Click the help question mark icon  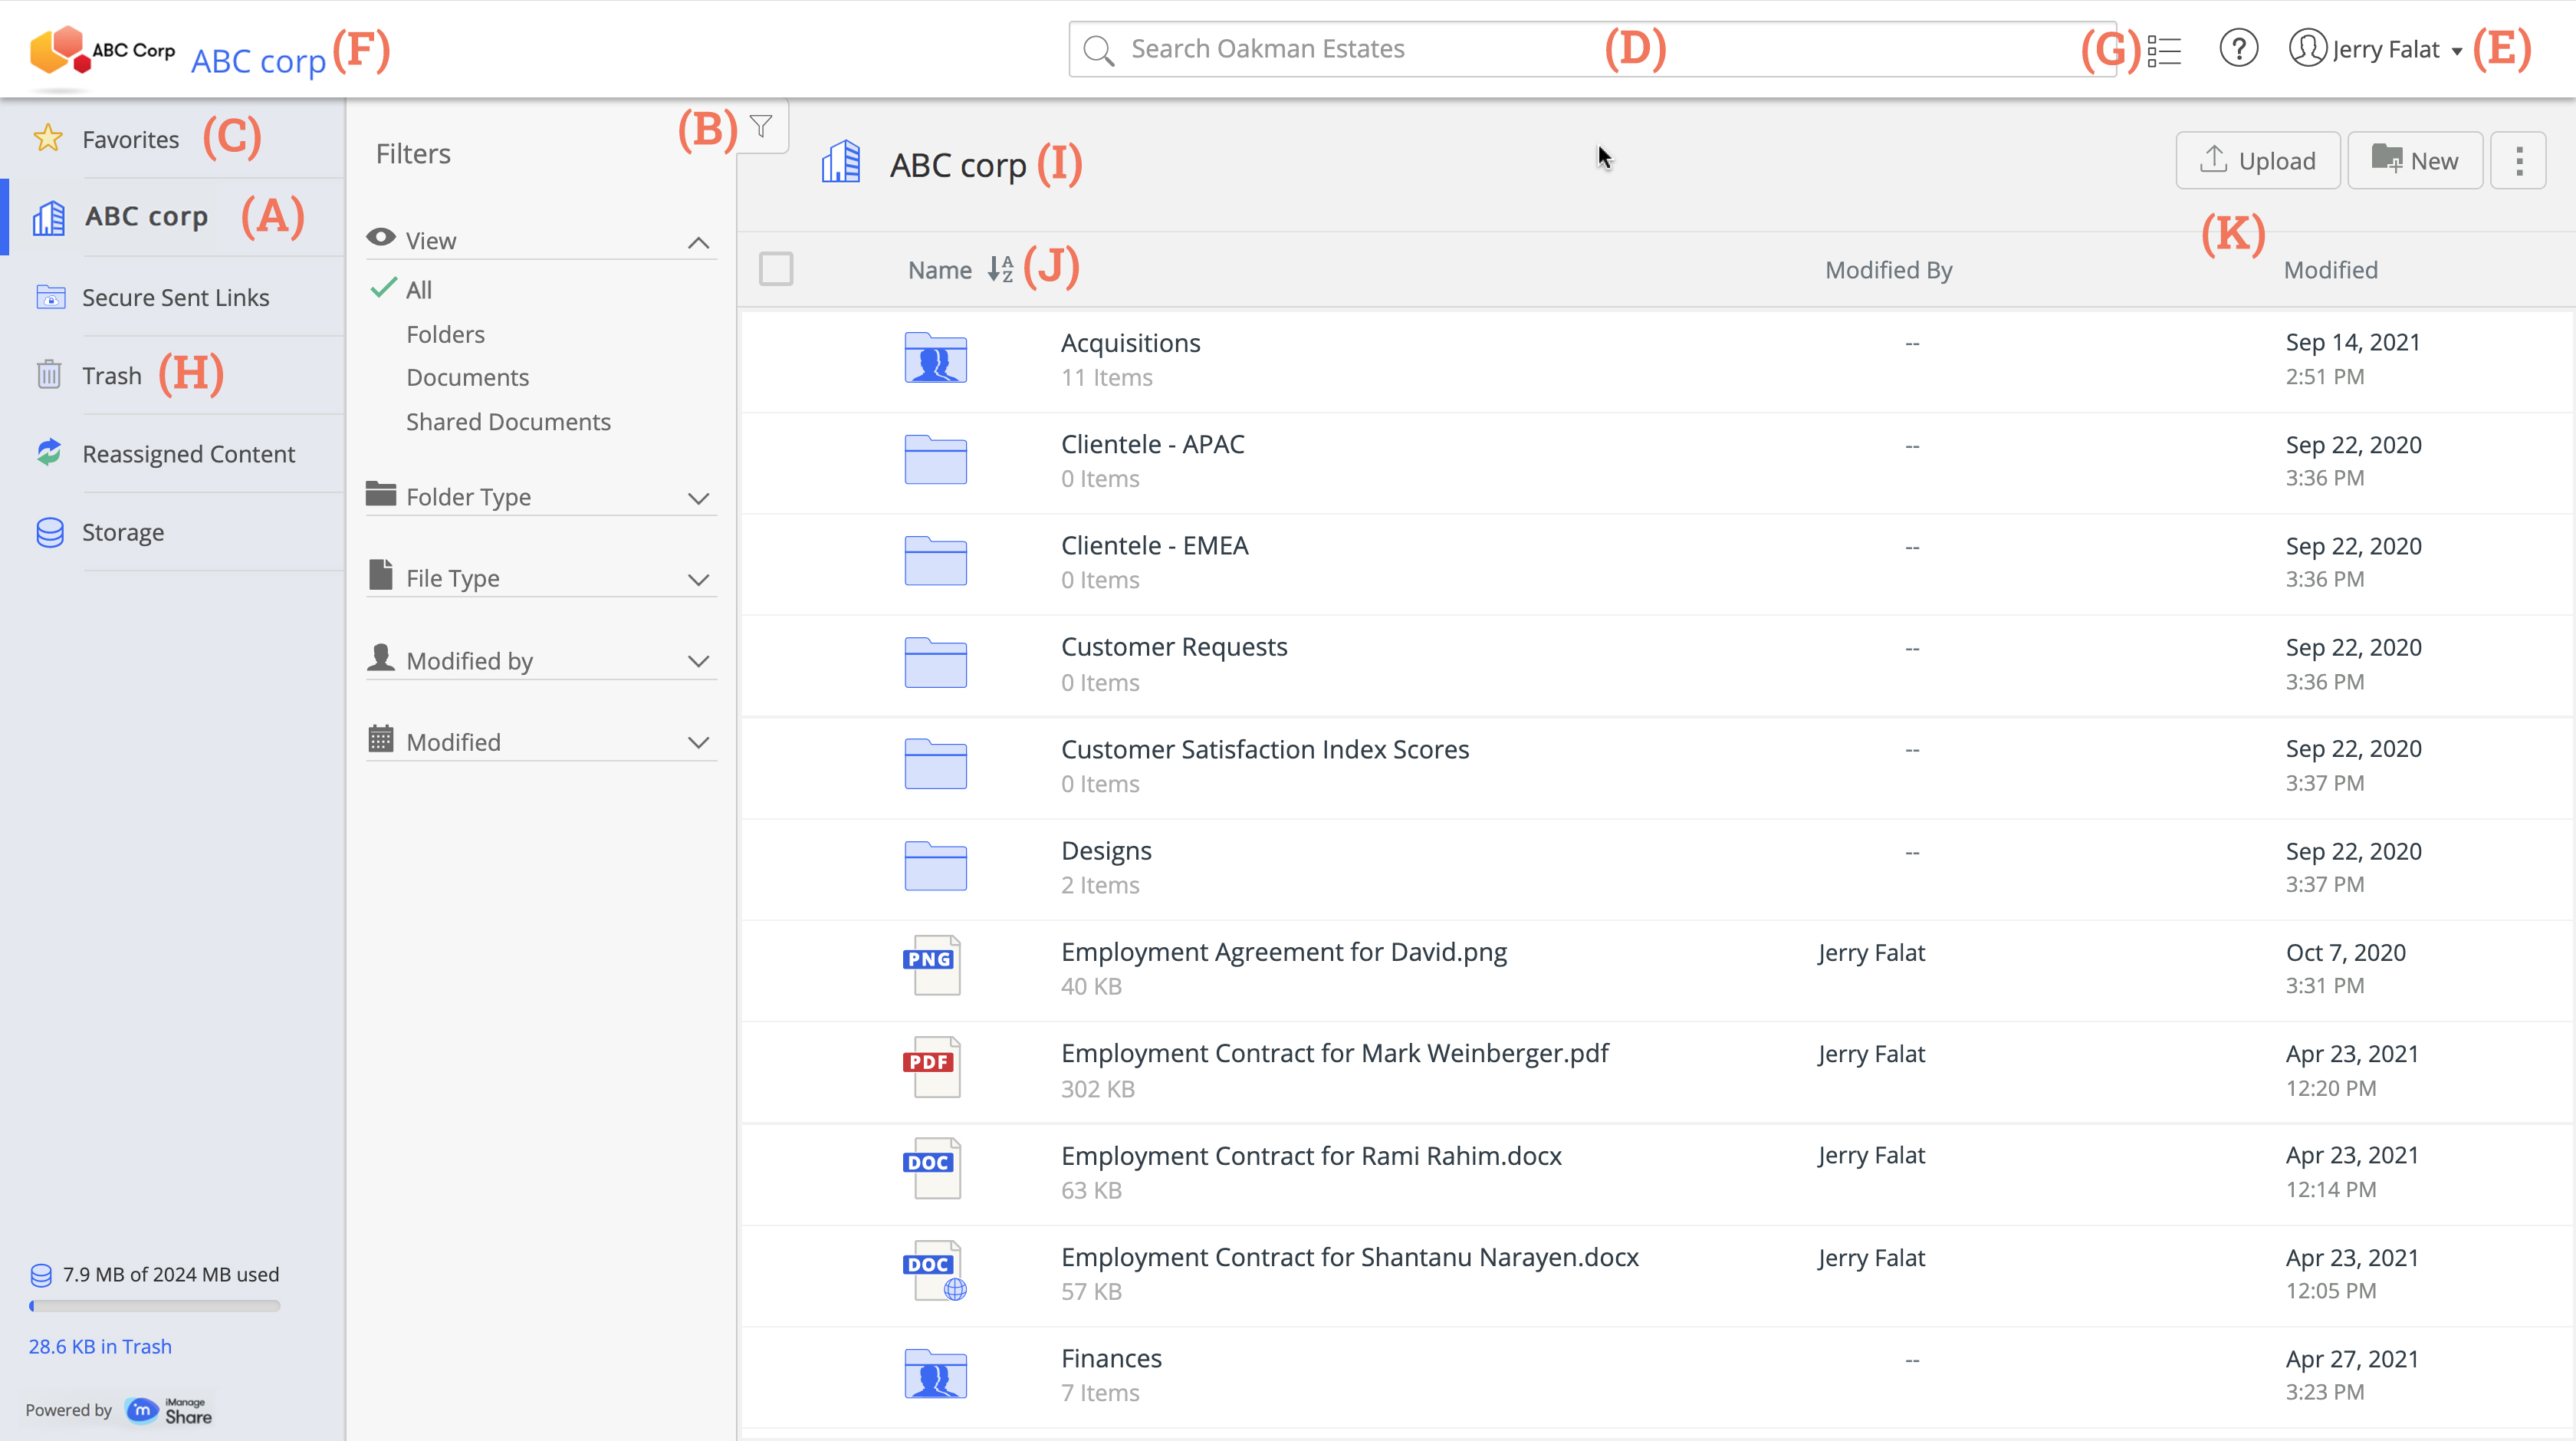(2238, 49)
